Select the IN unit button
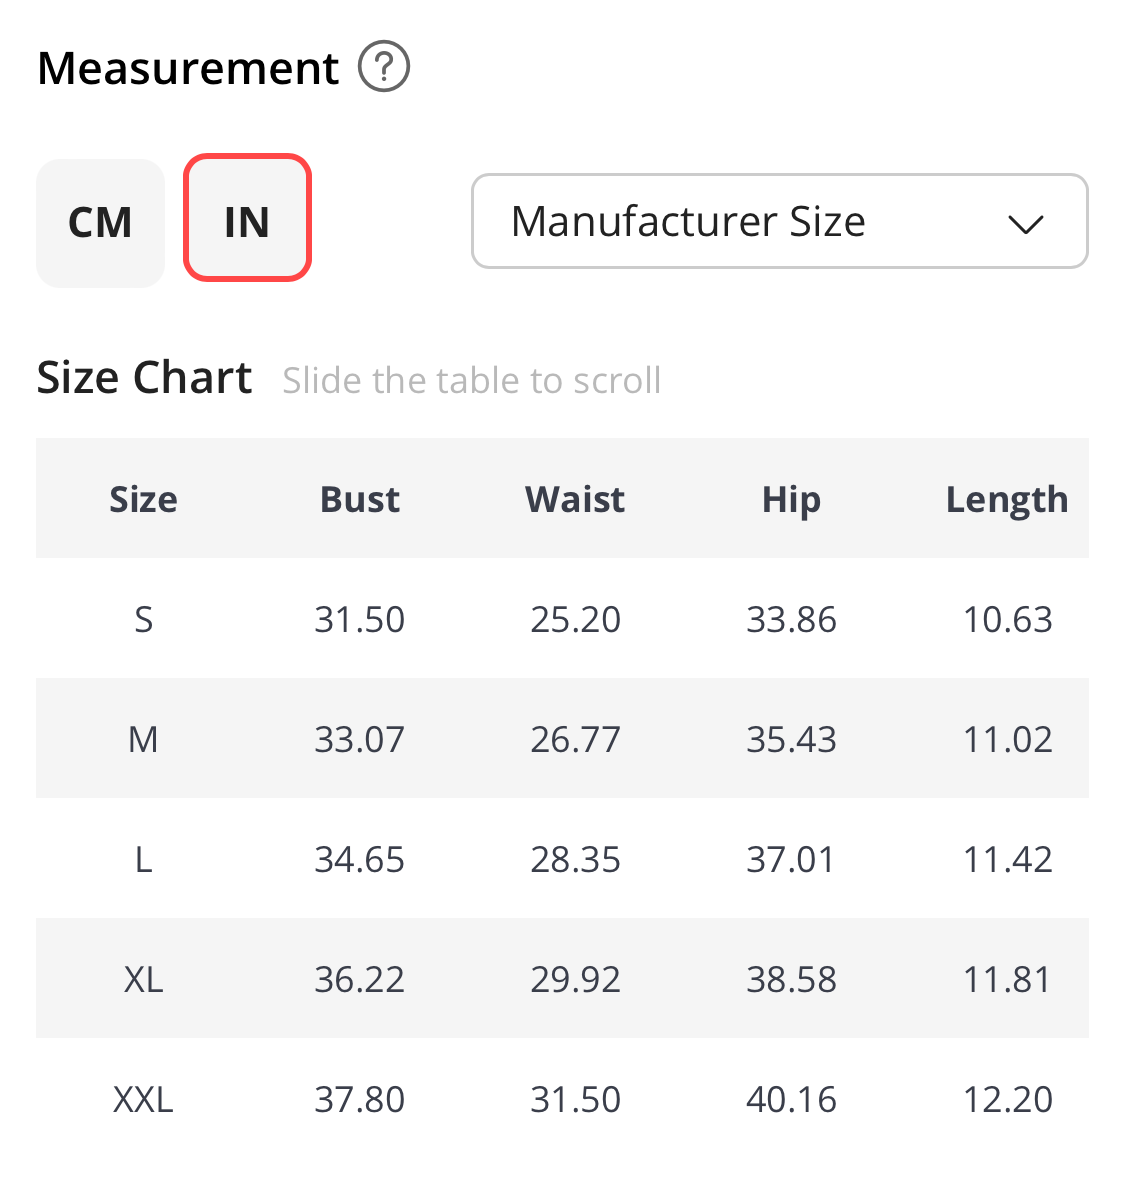Viewport: 1125px width, 1189px height. [247, 218]
